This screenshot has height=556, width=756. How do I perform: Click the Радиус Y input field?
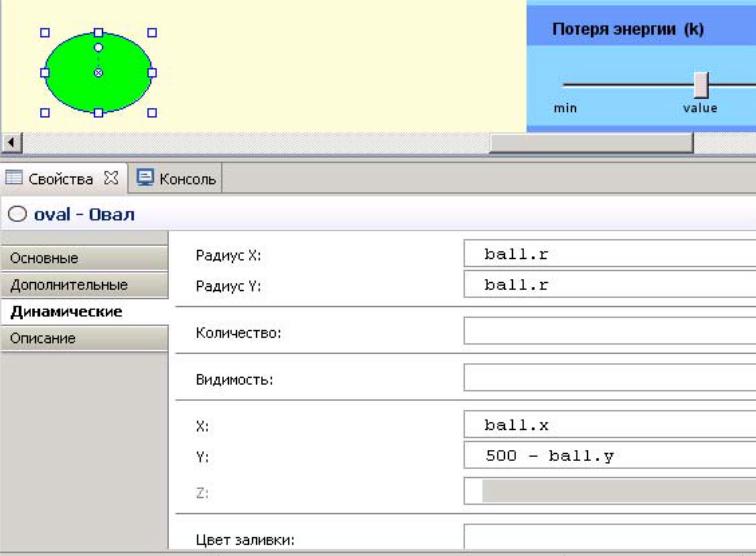pos(610,284)
